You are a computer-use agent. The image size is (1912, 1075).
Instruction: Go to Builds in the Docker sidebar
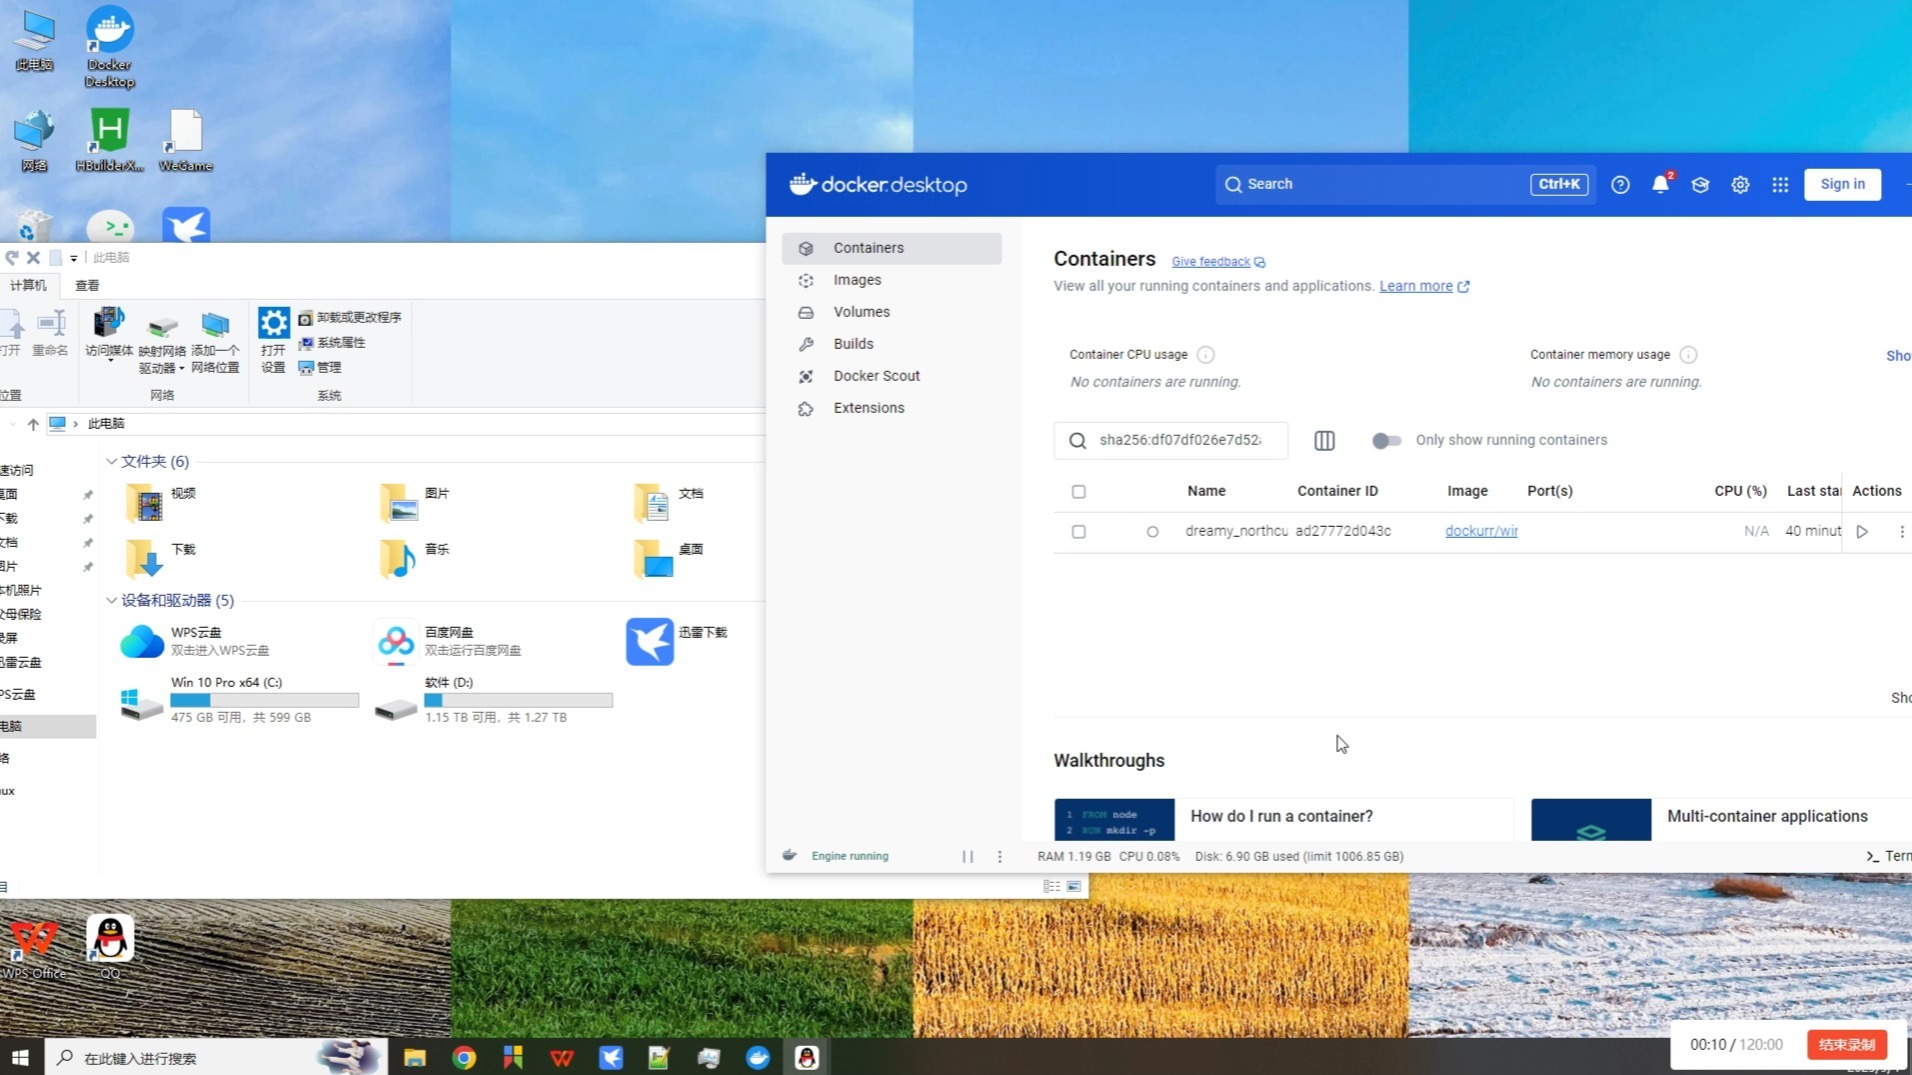(x=891, y=344)
